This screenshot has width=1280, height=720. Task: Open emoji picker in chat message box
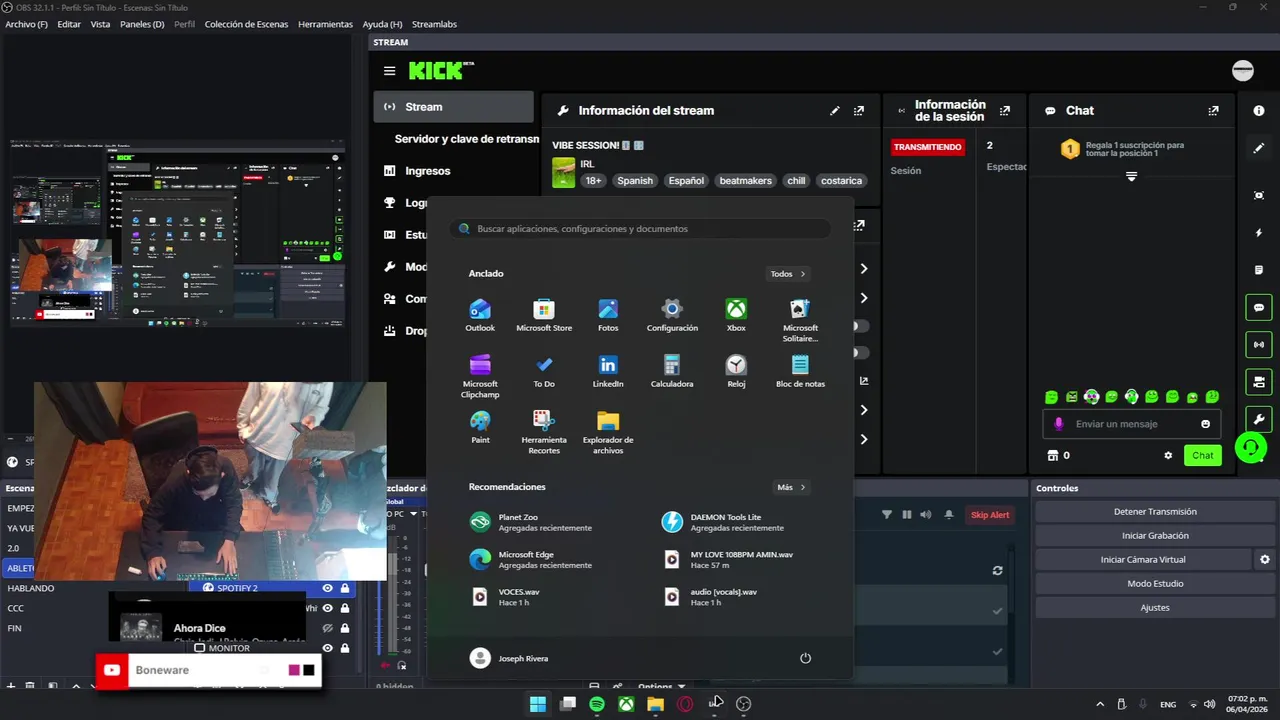pos(1205,424)
